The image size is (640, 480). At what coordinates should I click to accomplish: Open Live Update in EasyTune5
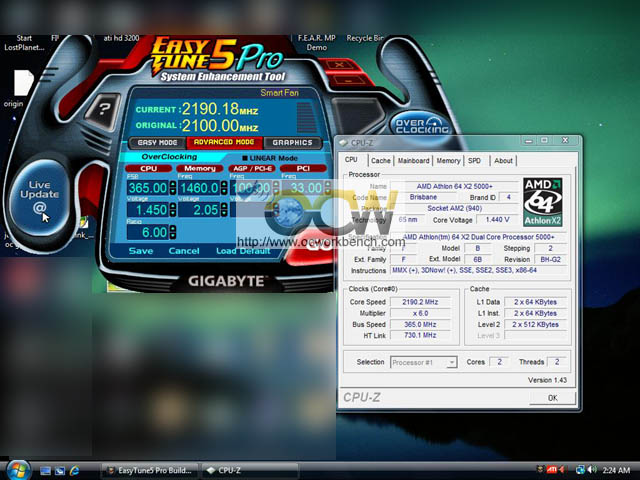tap(40, 197)
